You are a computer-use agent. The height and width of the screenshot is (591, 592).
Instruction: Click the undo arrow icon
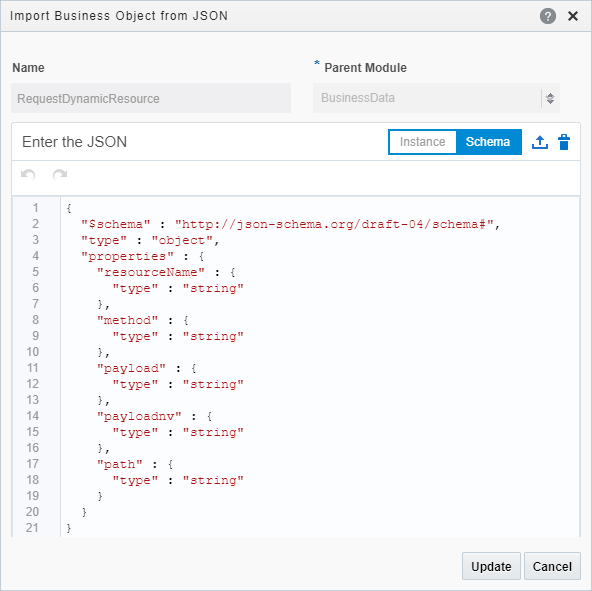tap(28, 174)
